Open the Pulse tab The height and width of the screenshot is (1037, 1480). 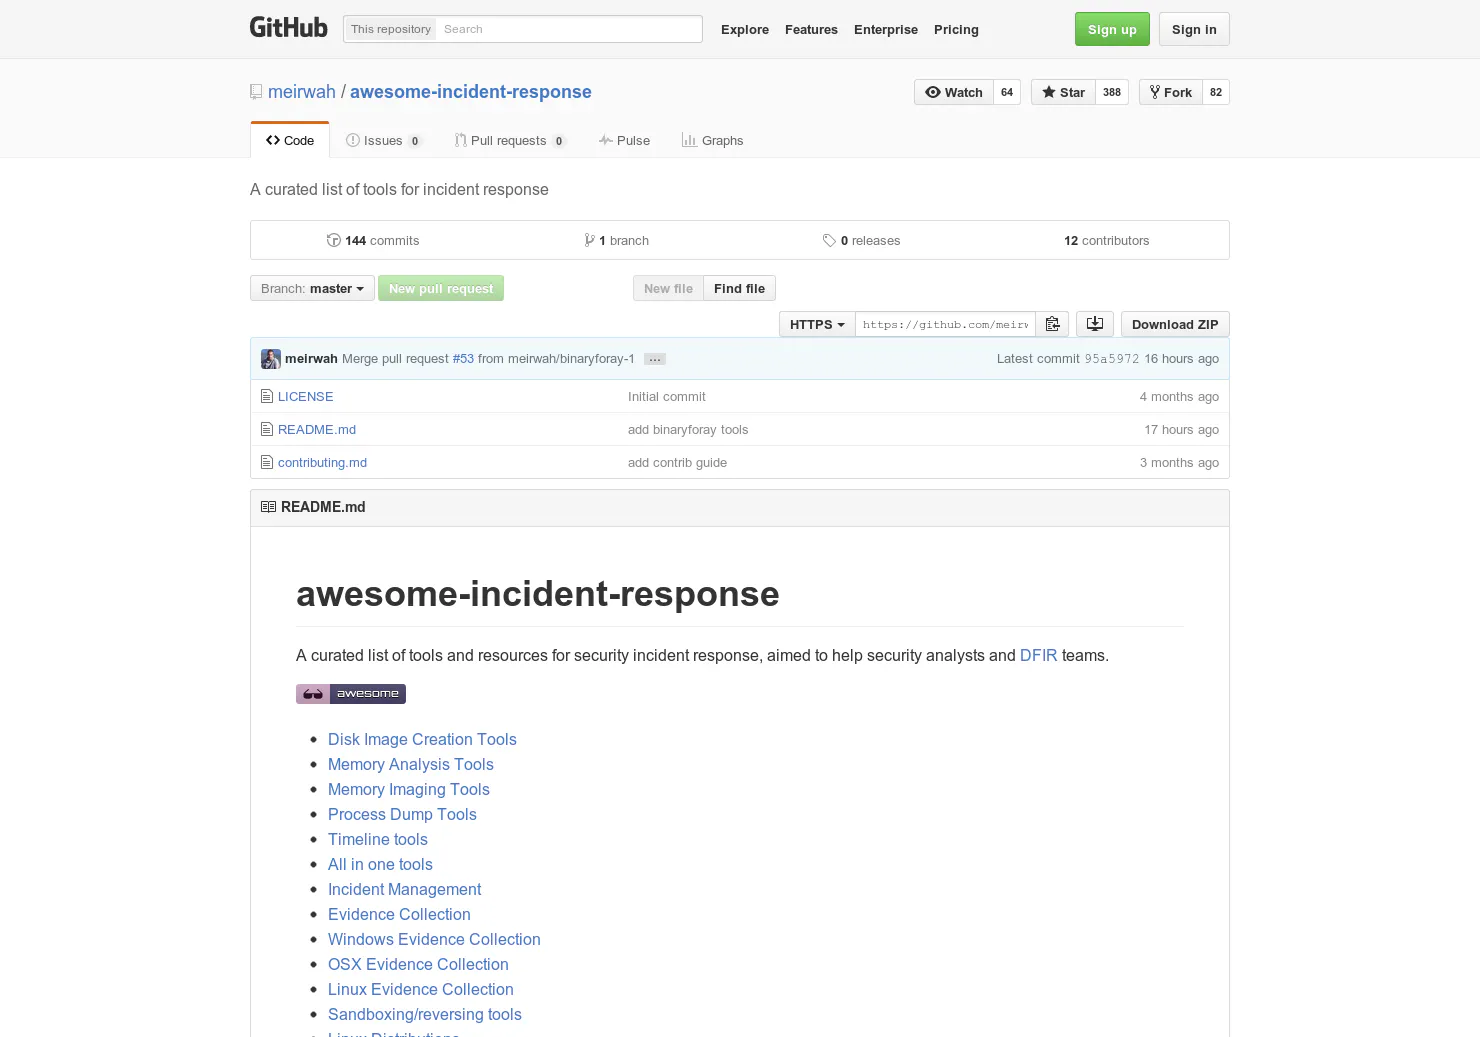click(624, 140)
